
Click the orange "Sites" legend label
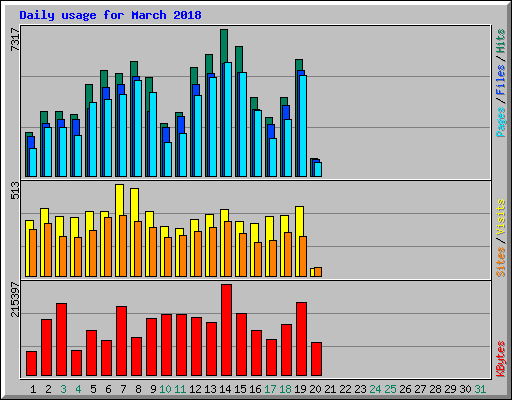(501, 262)
